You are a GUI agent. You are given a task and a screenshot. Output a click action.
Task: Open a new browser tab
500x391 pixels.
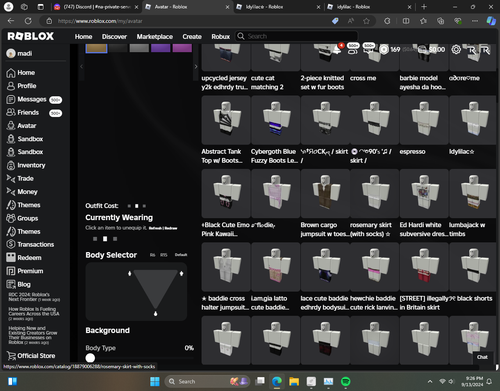[424, 7]
